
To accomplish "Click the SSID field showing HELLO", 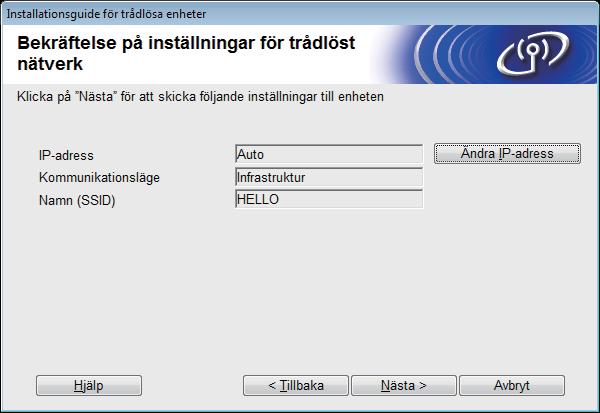I will 329,199.
